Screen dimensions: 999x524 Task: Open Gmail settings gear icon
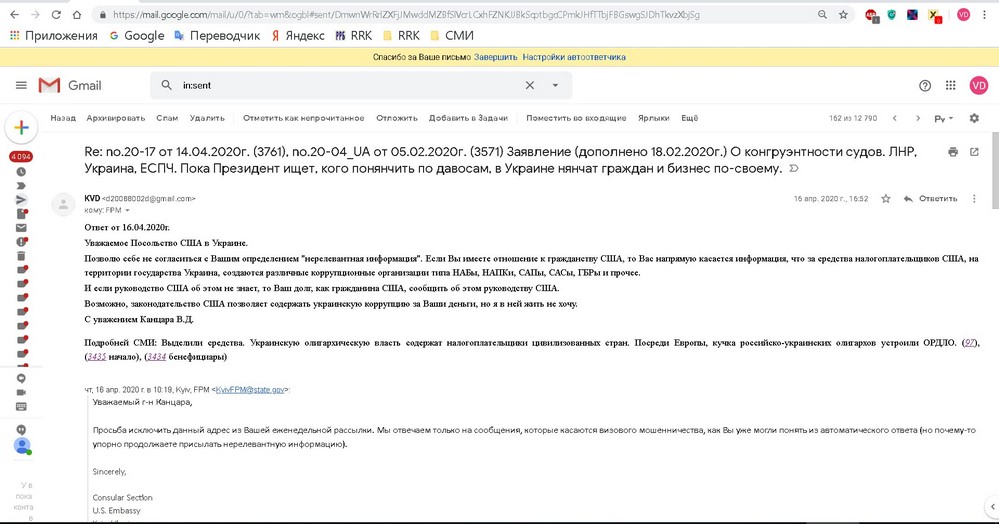click(974, 118)
